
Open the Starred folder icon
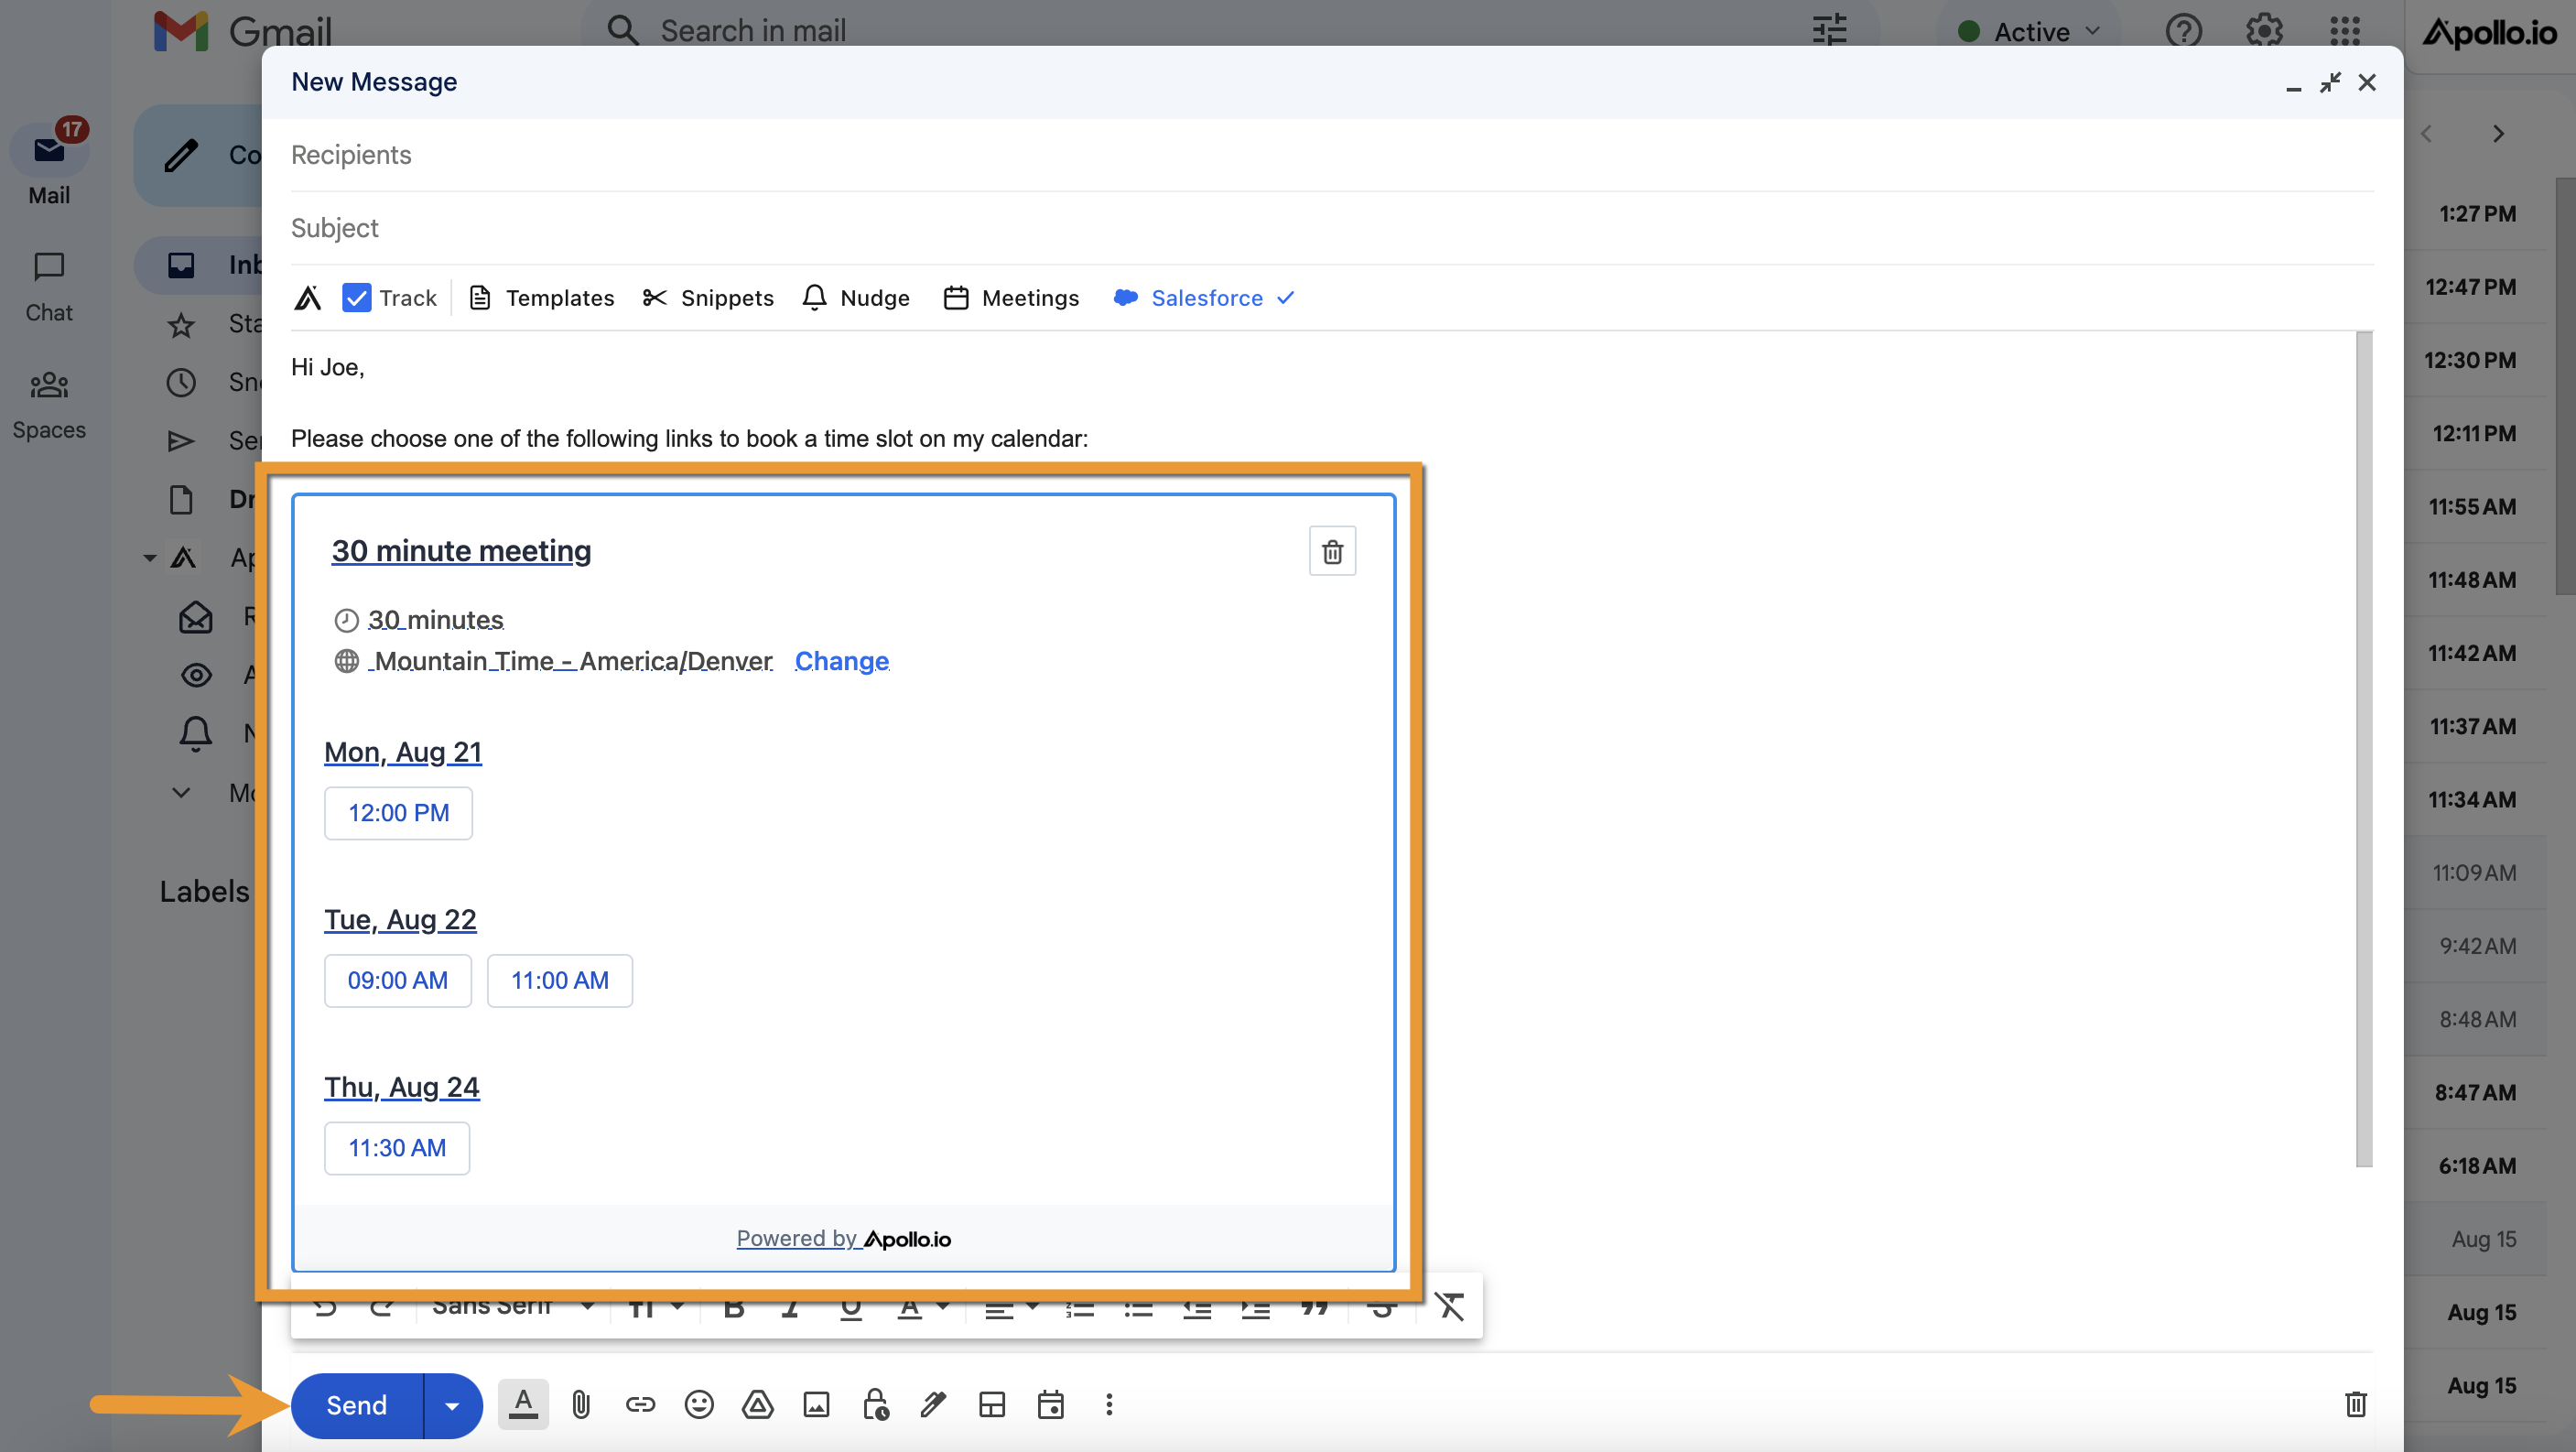coord(181,325)
